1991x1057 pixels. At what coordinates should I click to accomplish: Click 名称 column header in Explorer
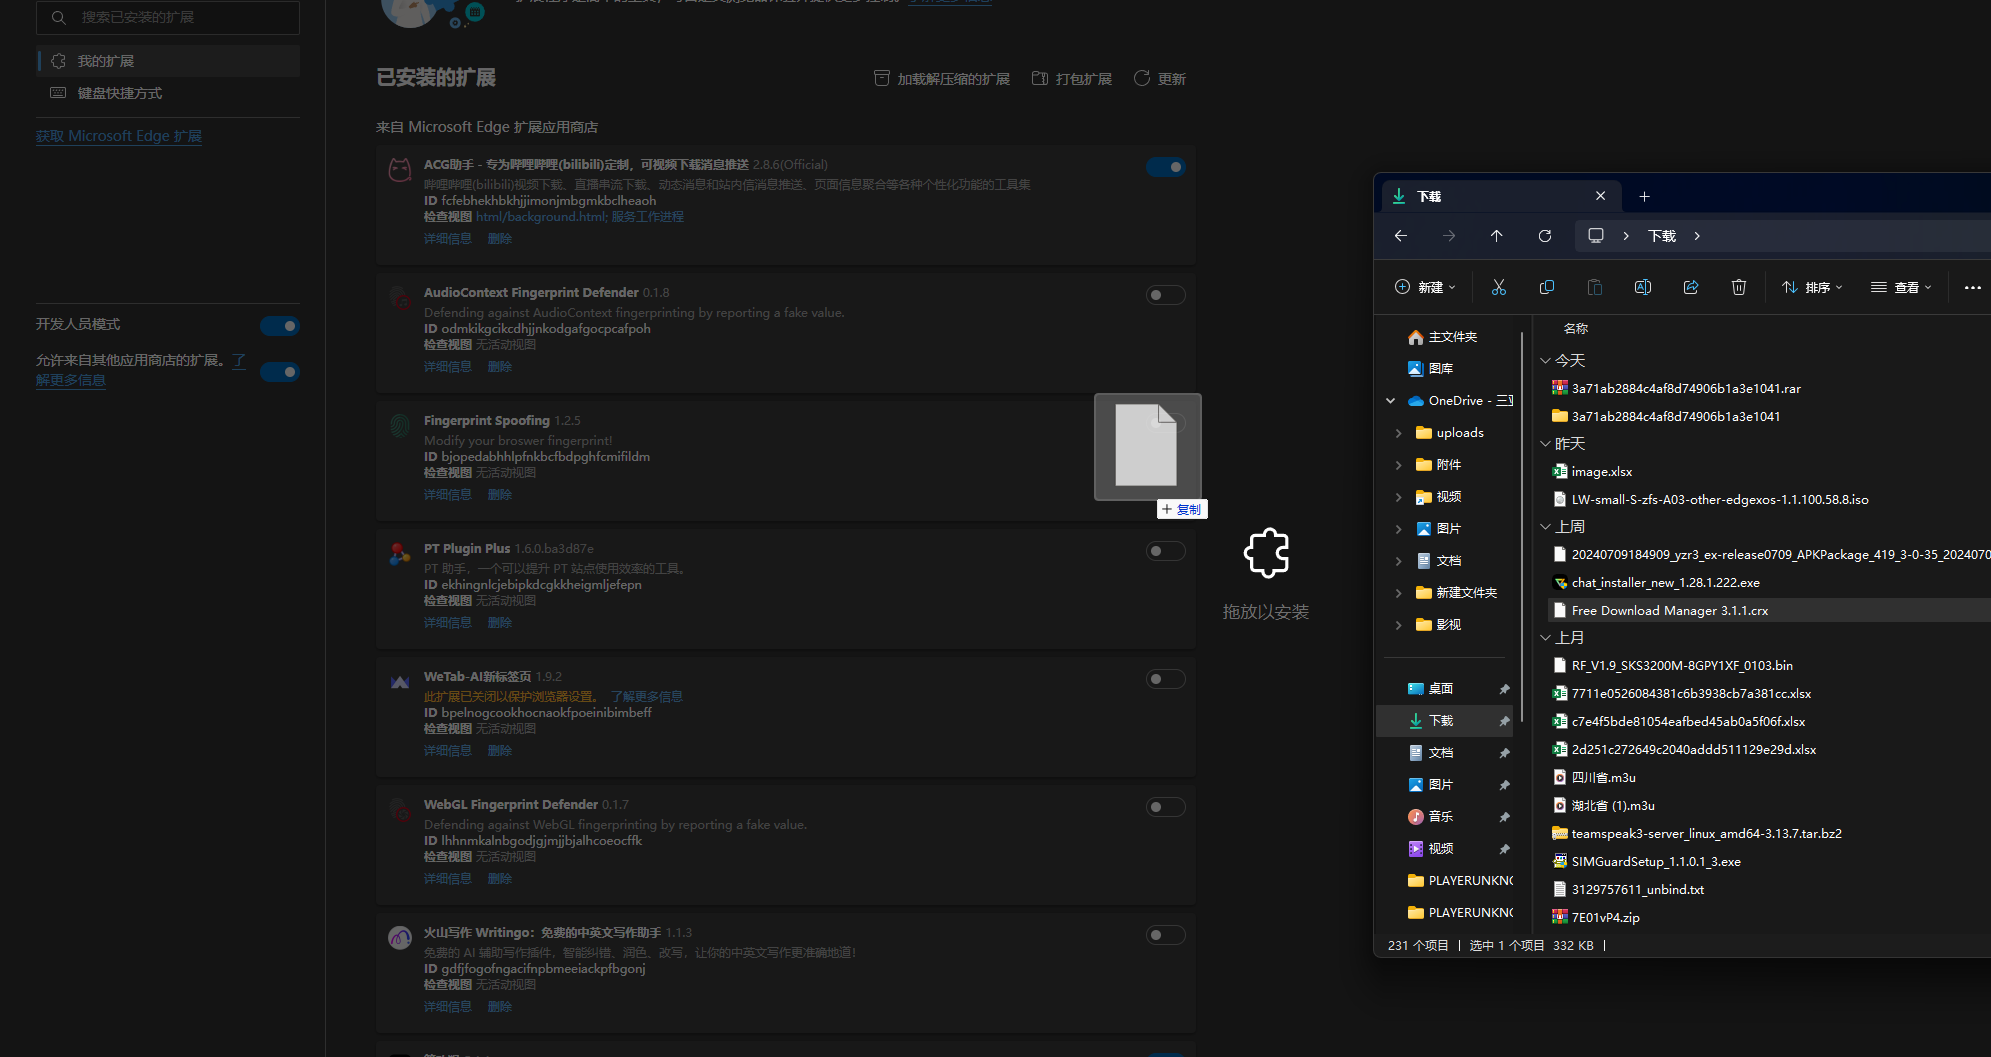1575,328
